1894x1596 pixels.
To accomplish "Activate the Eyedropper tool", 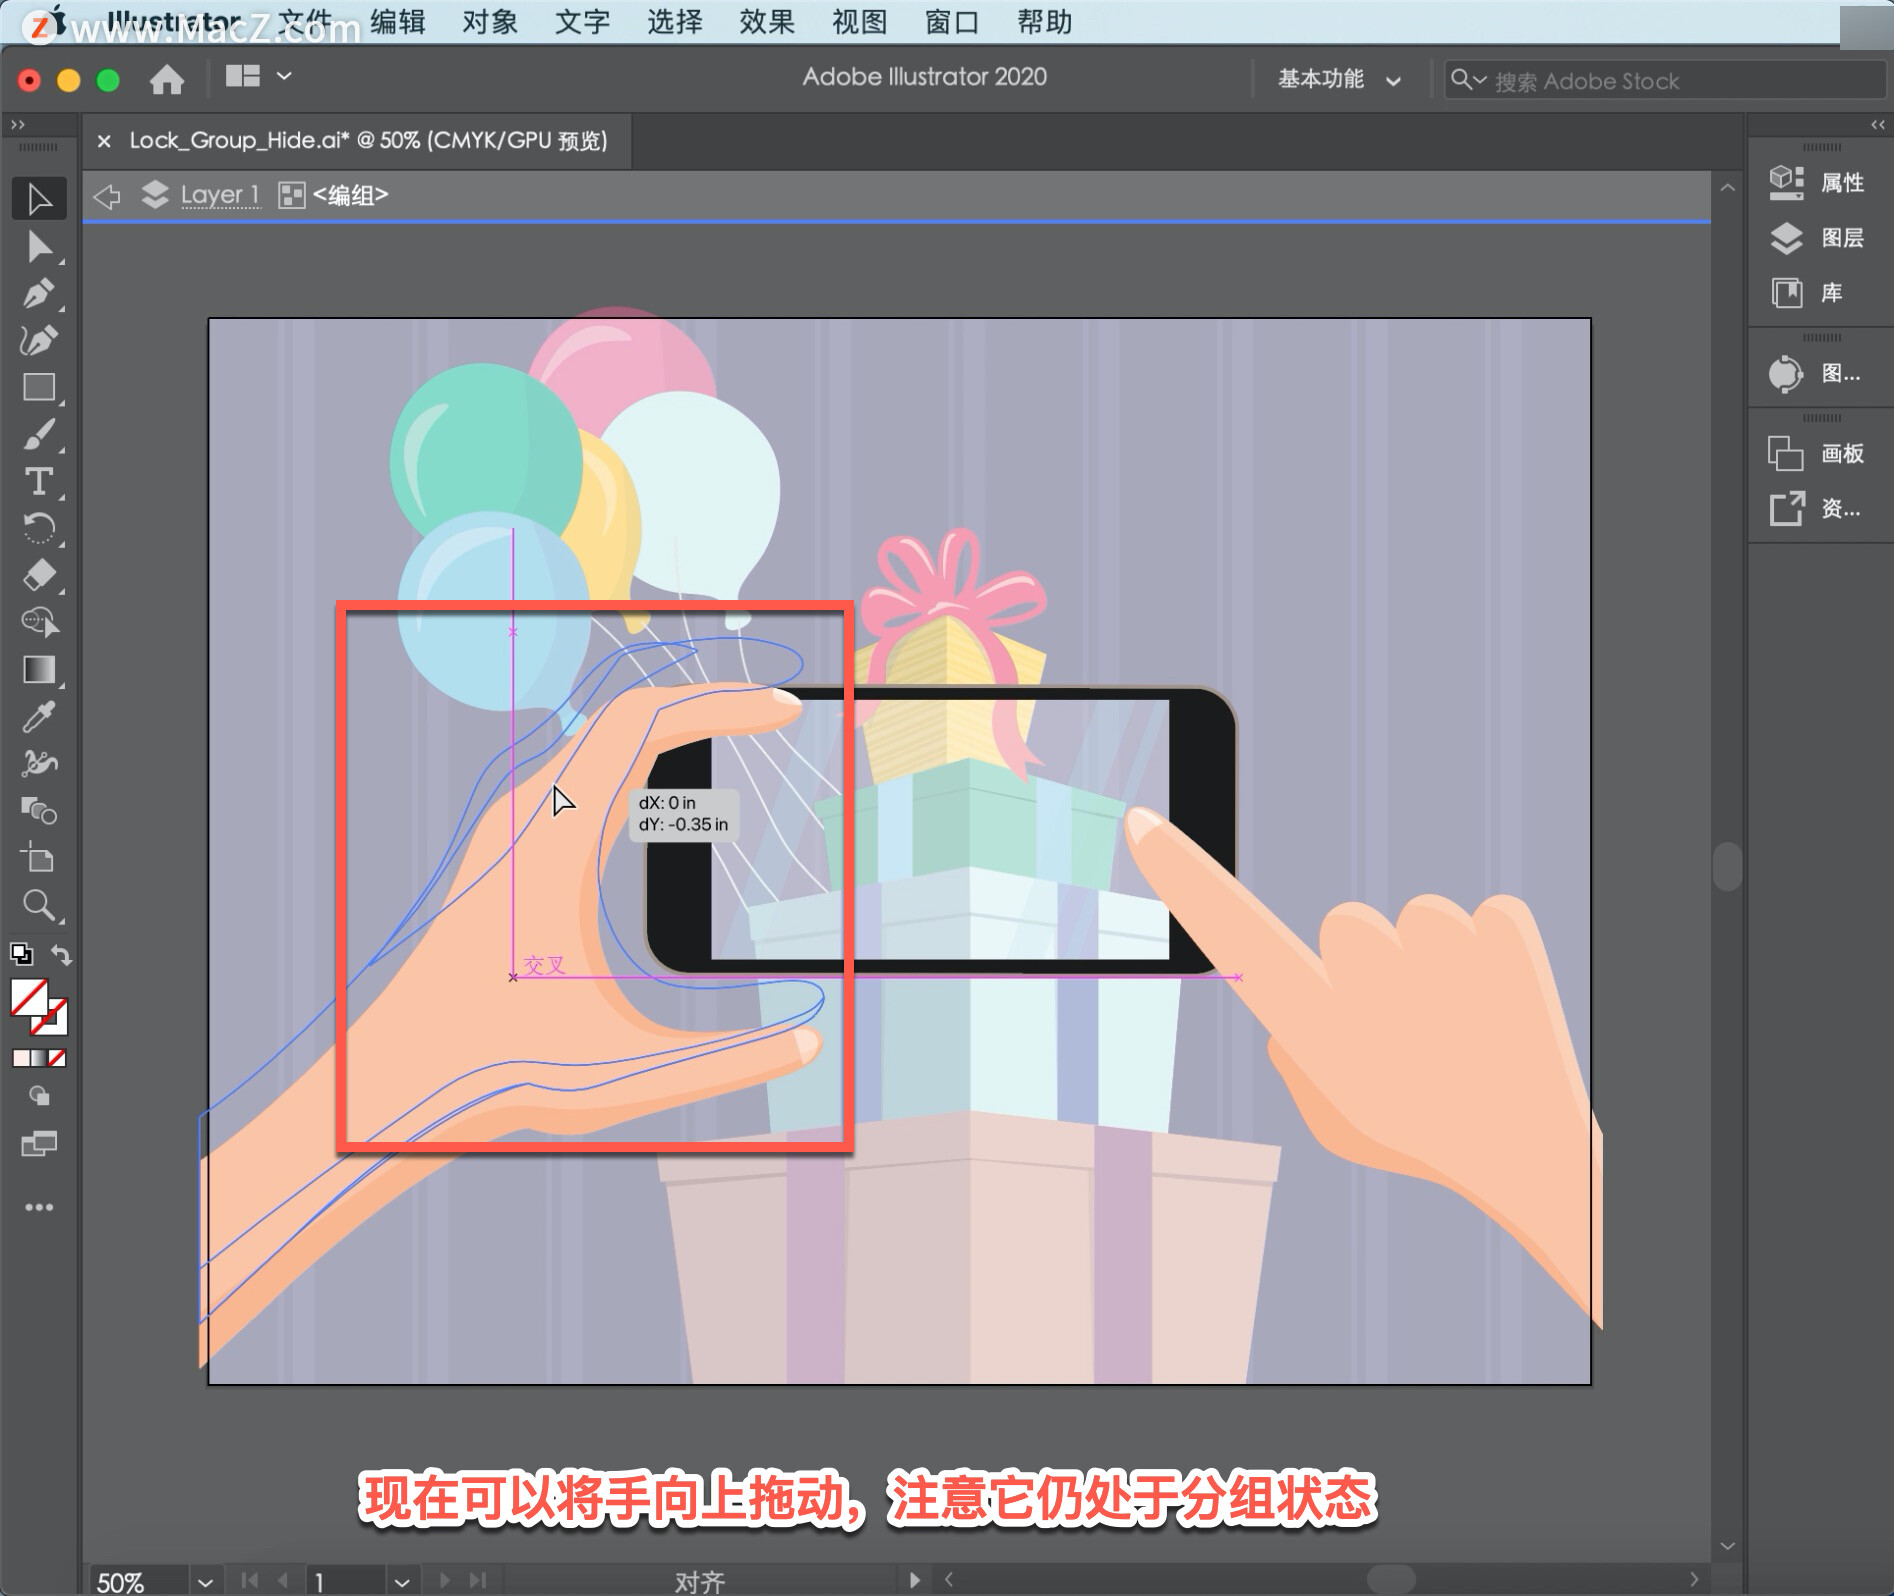I will tap(39, 719).
